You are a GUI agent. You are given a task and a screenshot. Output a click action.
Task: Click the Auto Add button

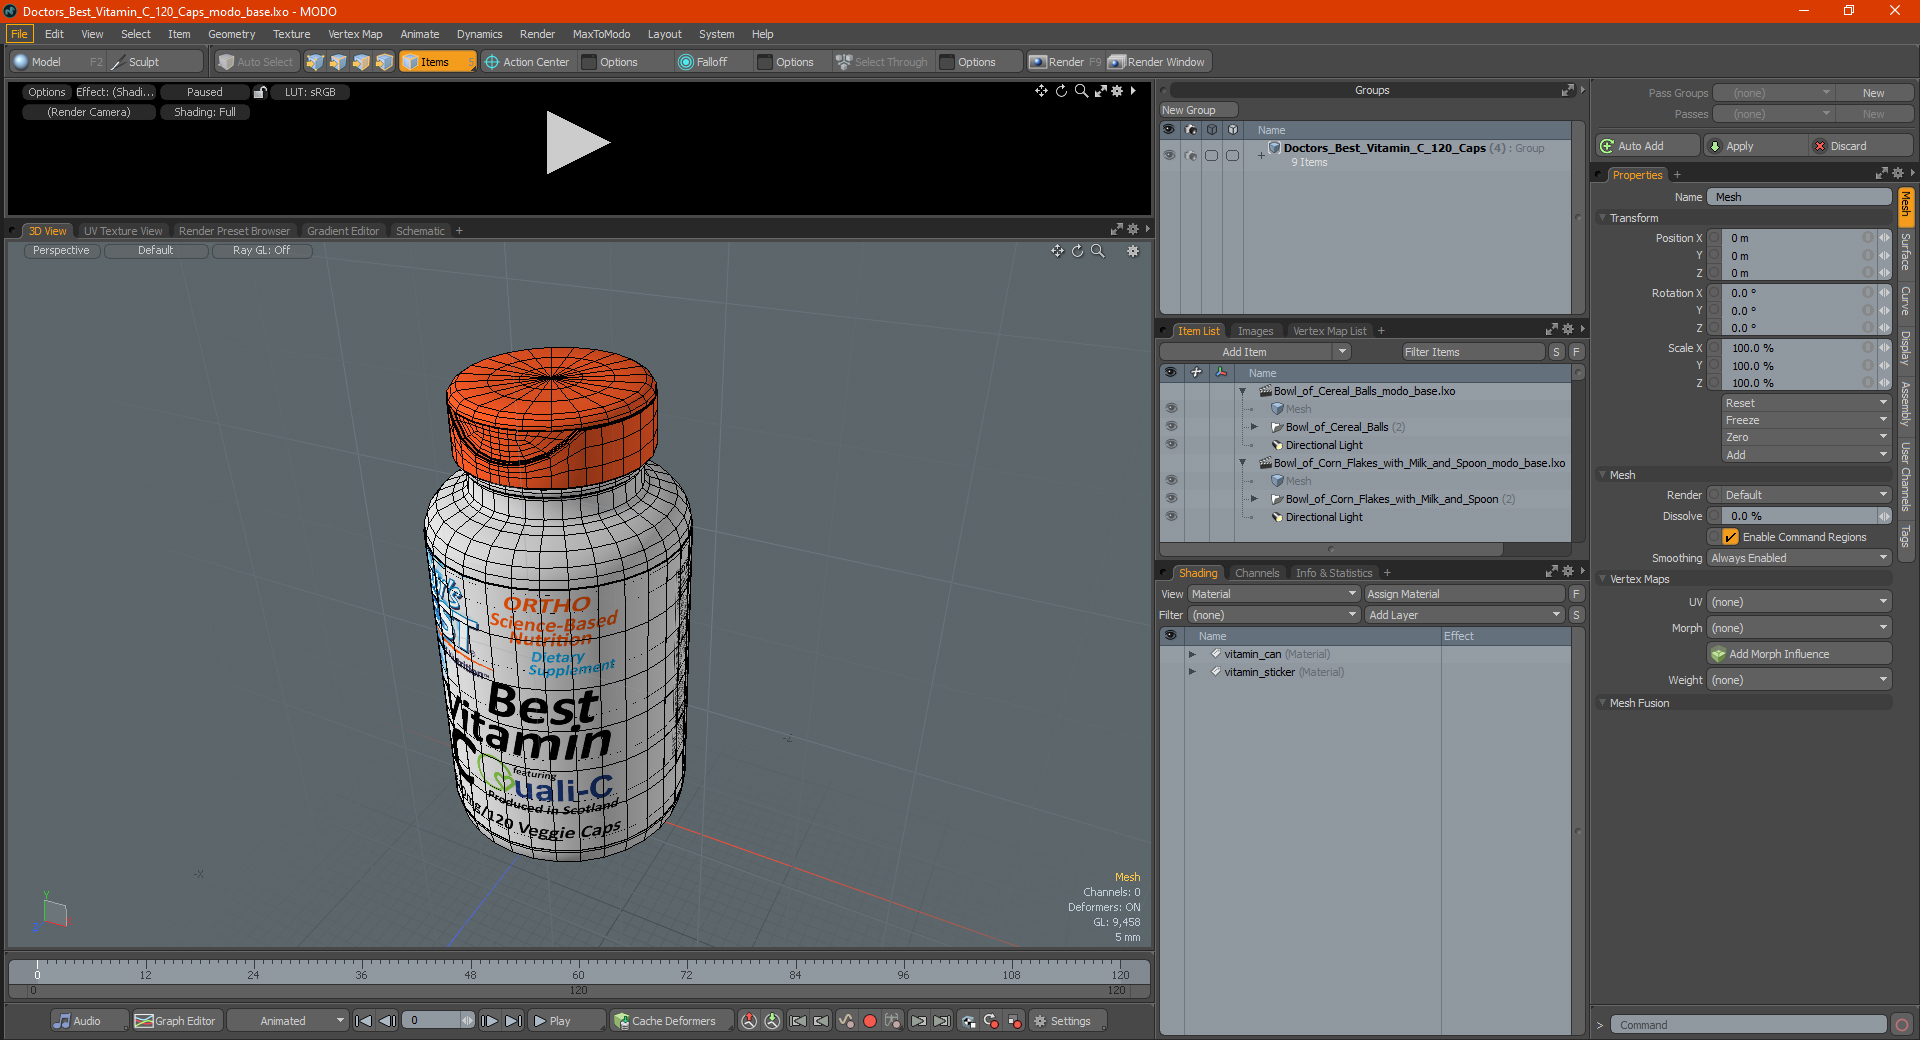(x=1647, y=146)
